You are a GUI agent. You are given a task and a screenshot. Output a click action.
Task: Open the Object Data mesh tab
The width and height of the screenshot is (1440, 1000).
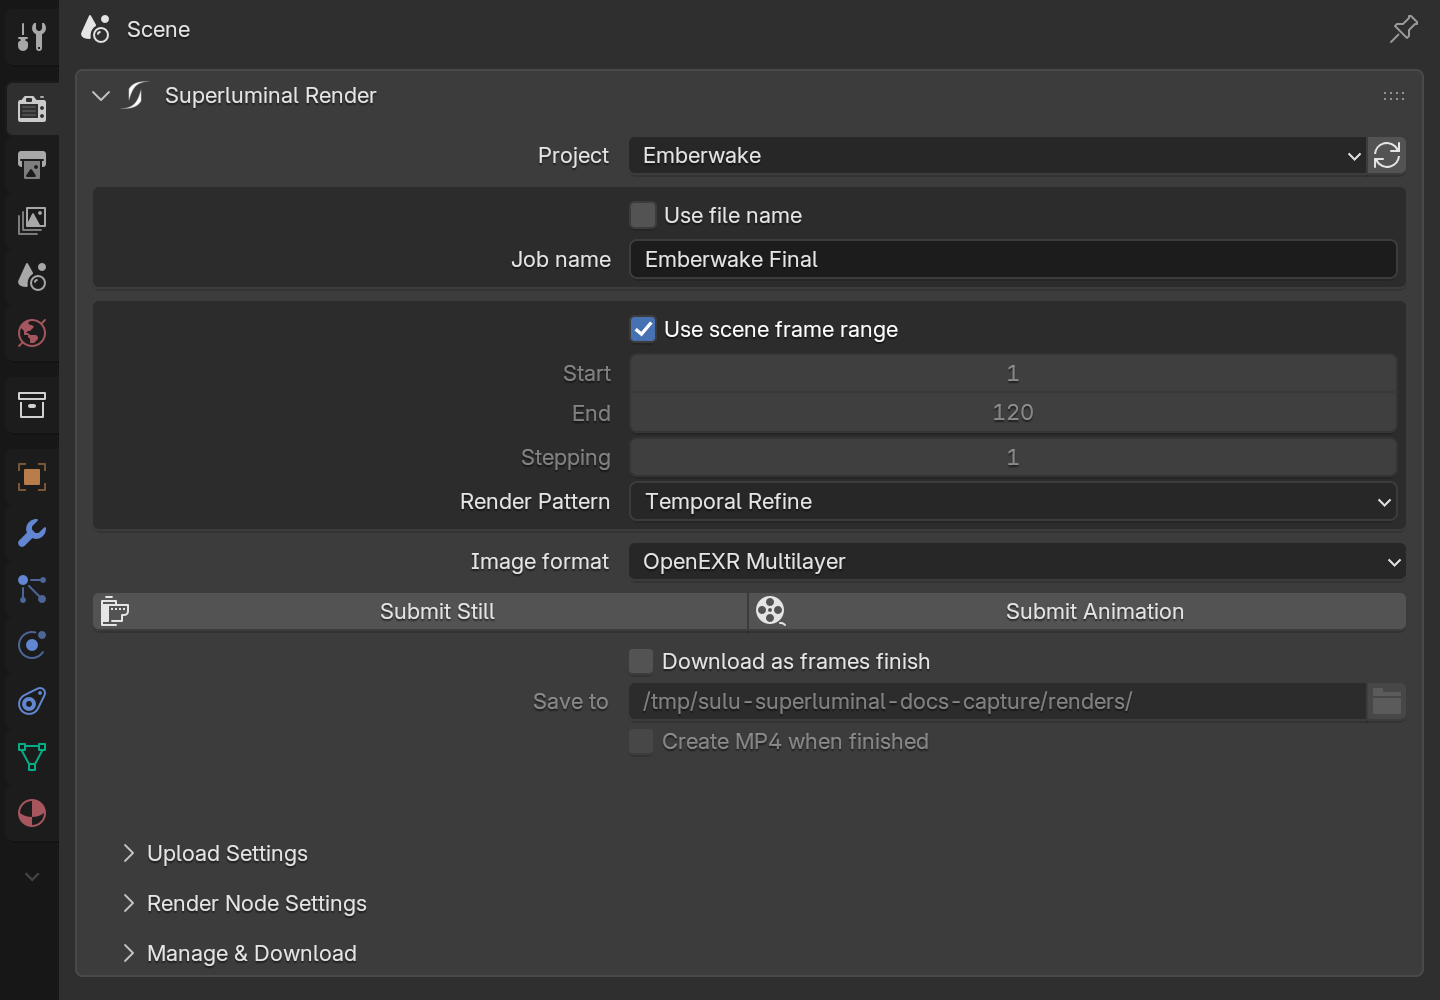[x=32, y=757]
